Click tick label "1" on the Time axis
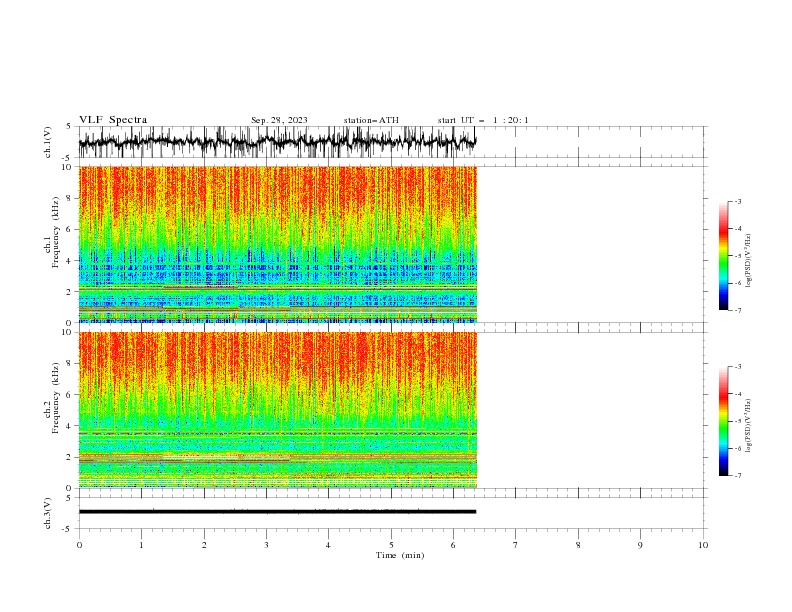The width and height of the screenshot is (792, 612). [141, 545]
